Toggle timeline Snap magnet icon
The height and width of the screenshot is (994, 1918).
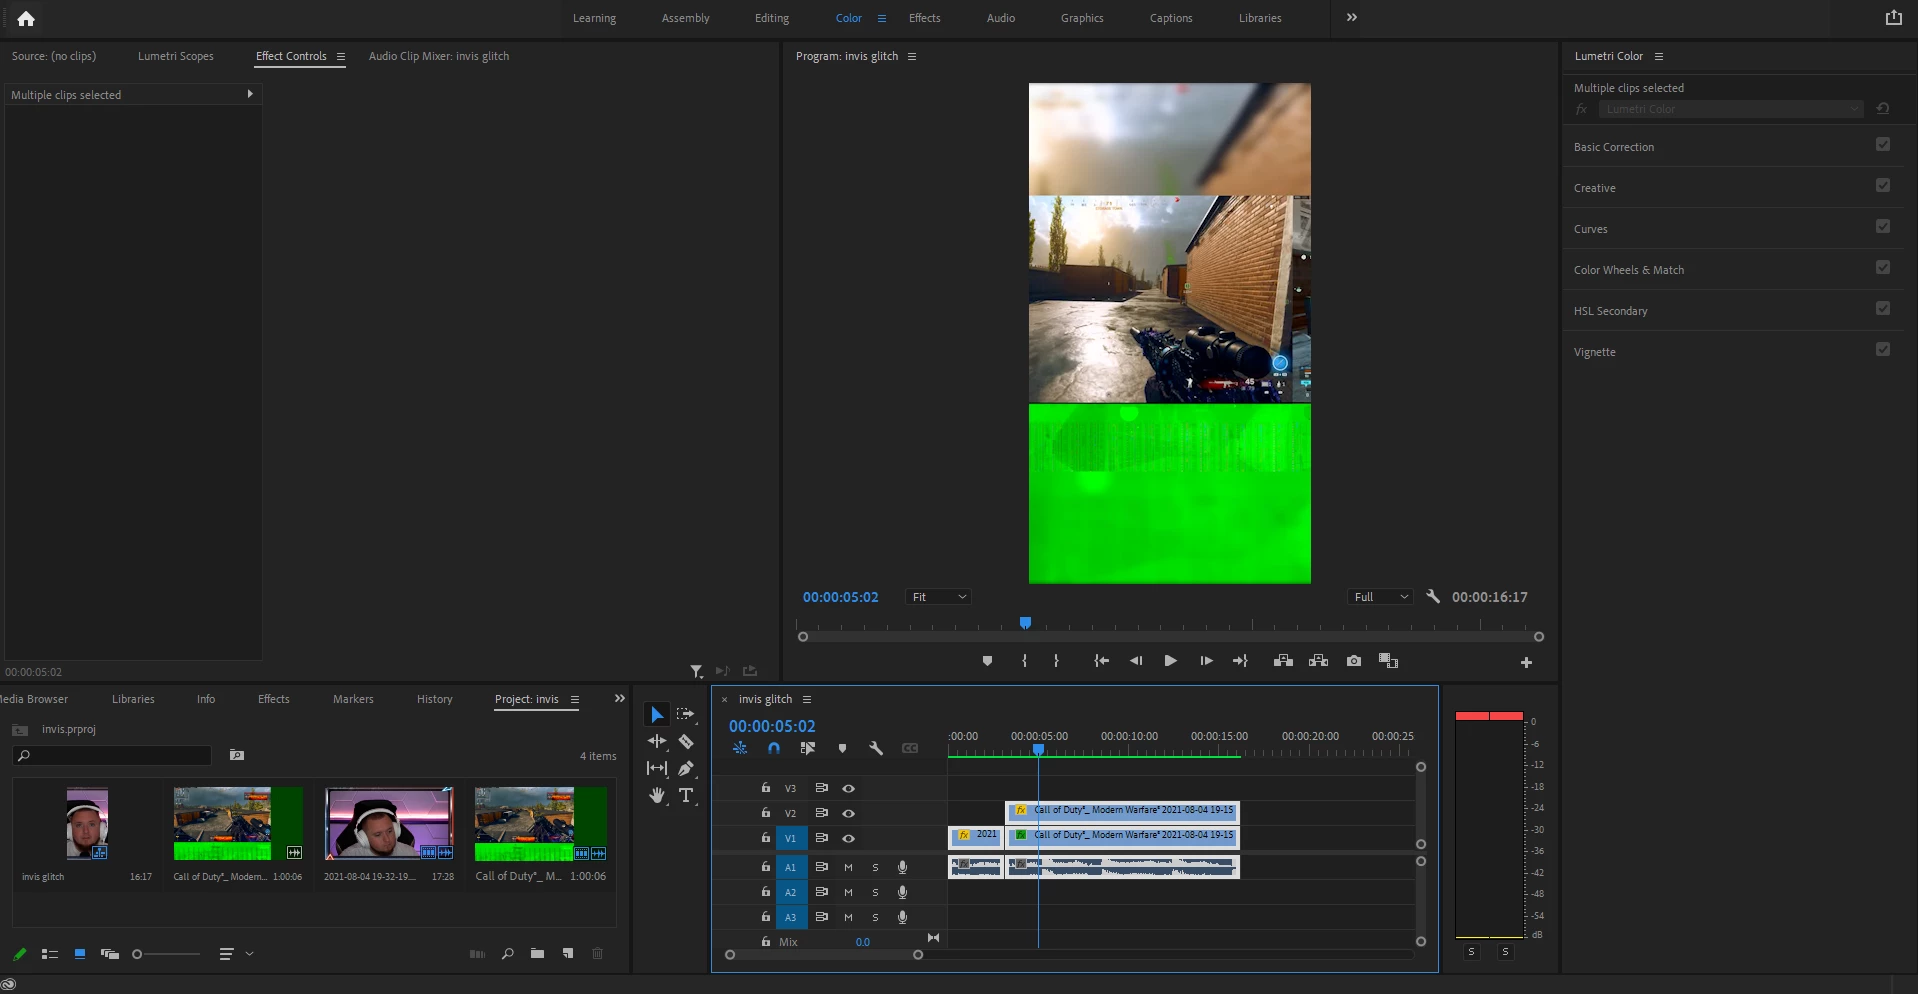click(774, 748)
